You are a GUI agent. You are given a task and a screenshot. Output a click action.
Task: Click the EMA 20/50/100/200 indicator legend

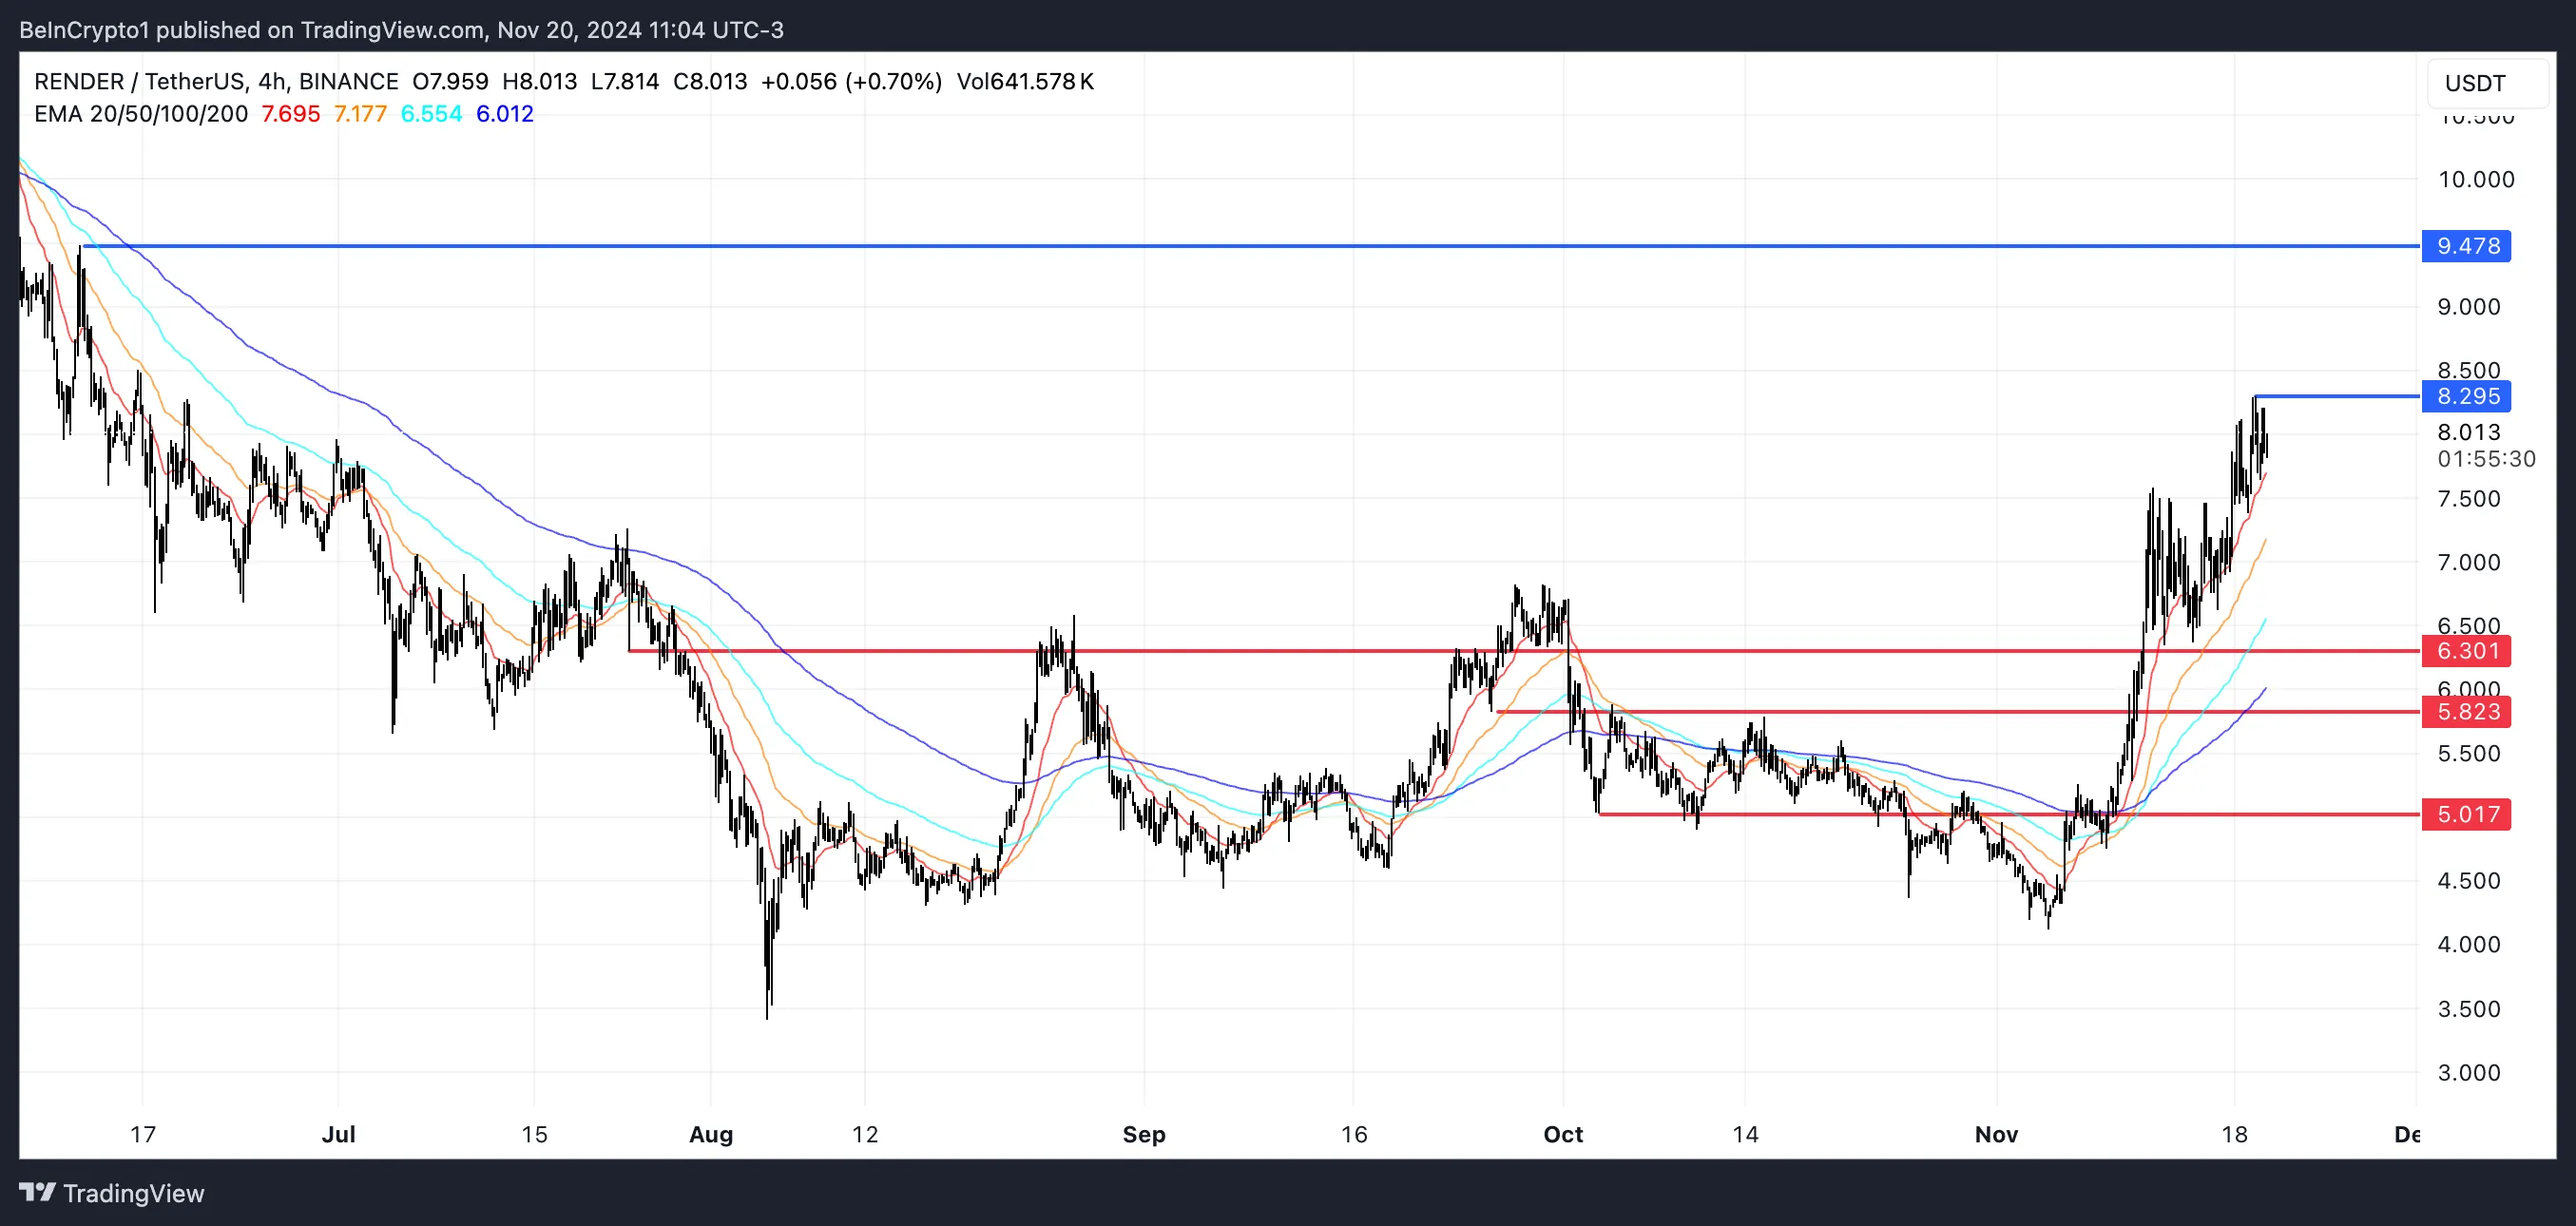[141, 114]
